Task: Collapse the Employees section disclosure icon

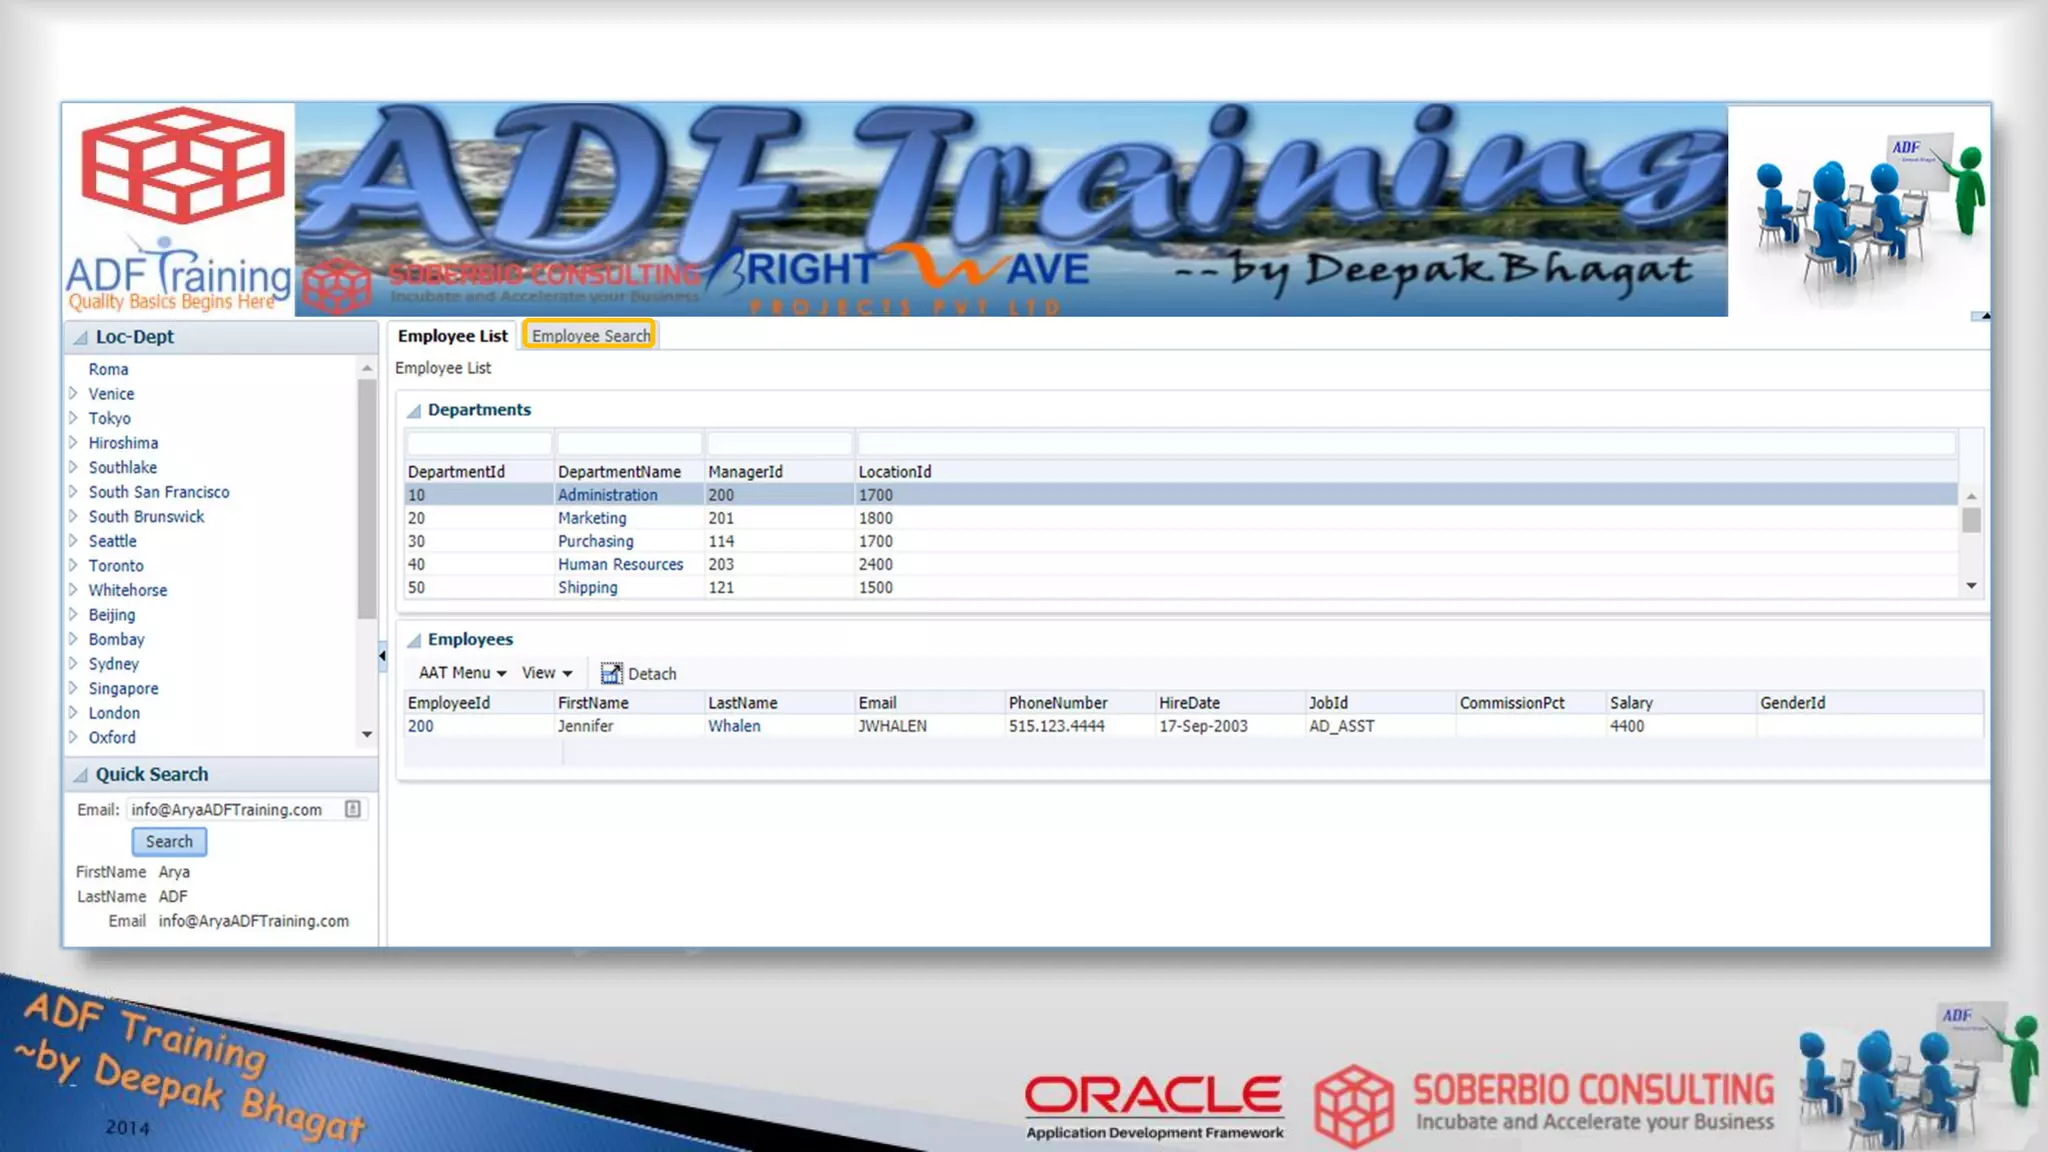Action: (x=414, y=640)
